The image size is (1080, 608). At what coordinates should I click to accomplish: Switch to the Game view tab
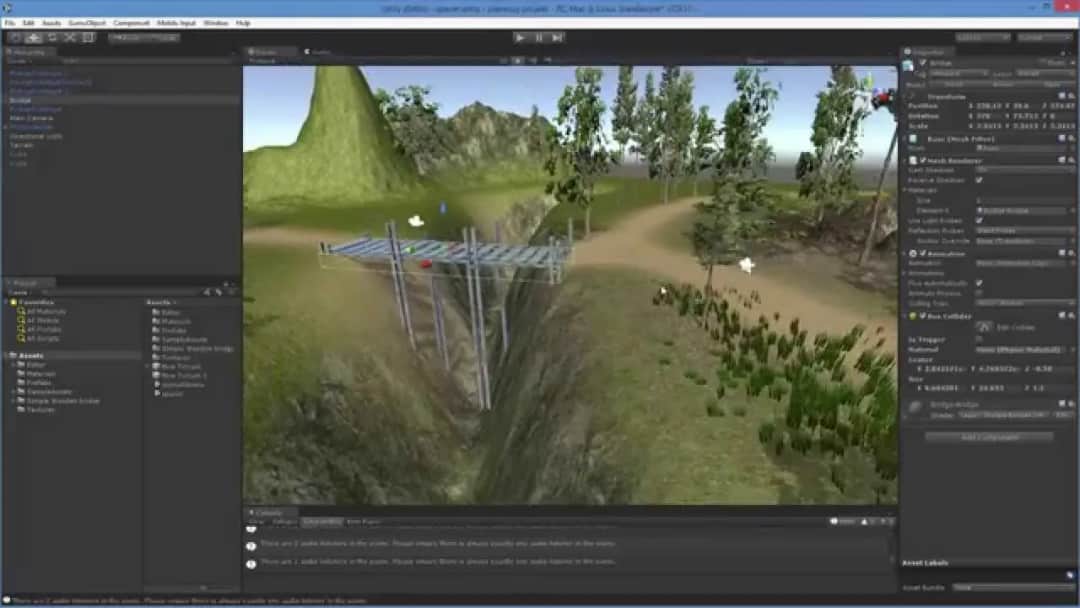click(318, 51)
